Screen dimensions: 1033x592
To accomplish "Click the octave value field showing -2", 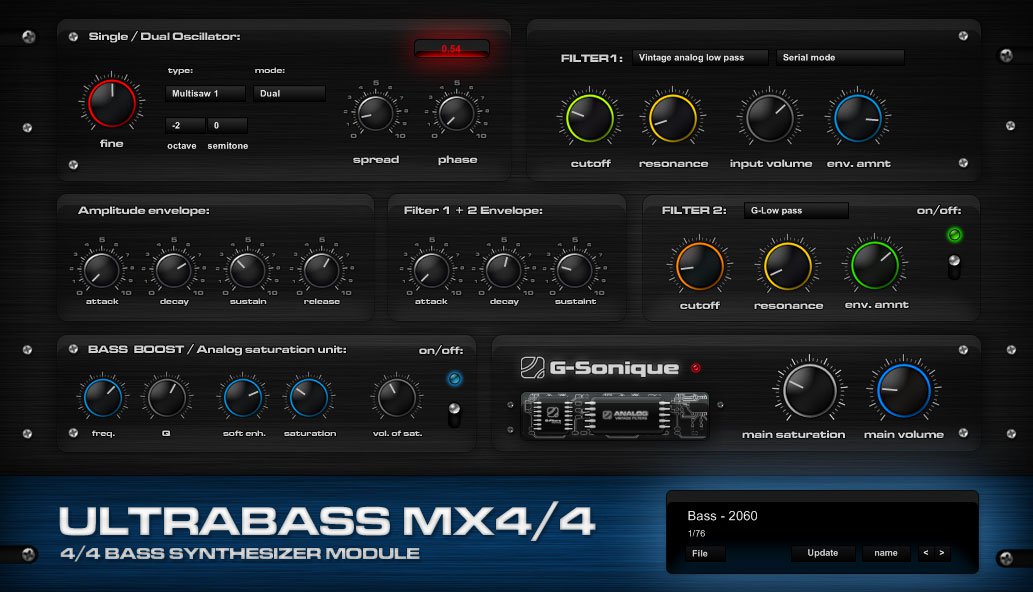I will pos(185,126).
